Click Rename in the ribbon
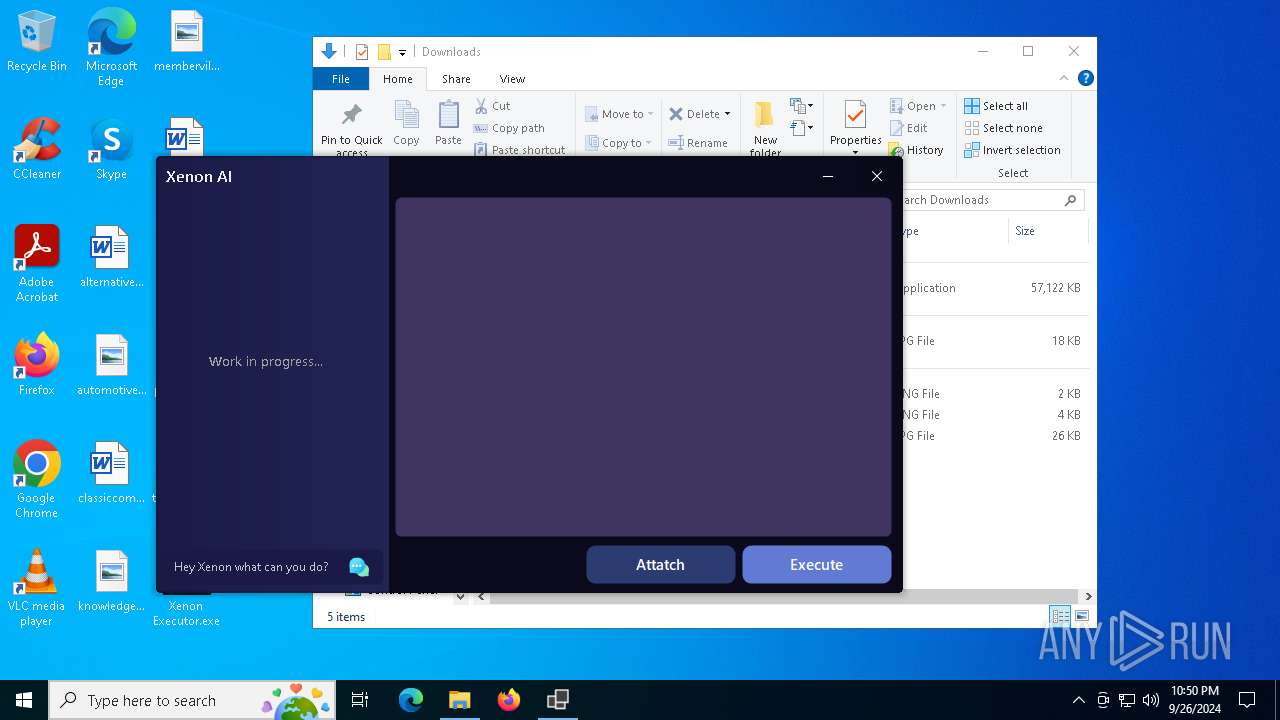1280x720 pixels. pos(698,143)
